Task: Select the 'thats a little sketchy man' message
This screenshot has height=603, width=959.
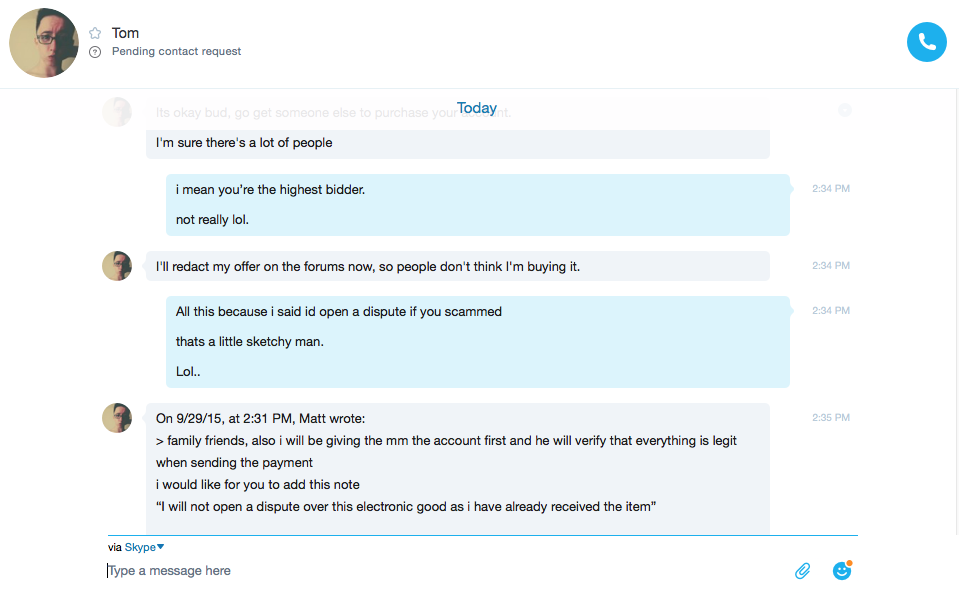Action: click(250, 342)
